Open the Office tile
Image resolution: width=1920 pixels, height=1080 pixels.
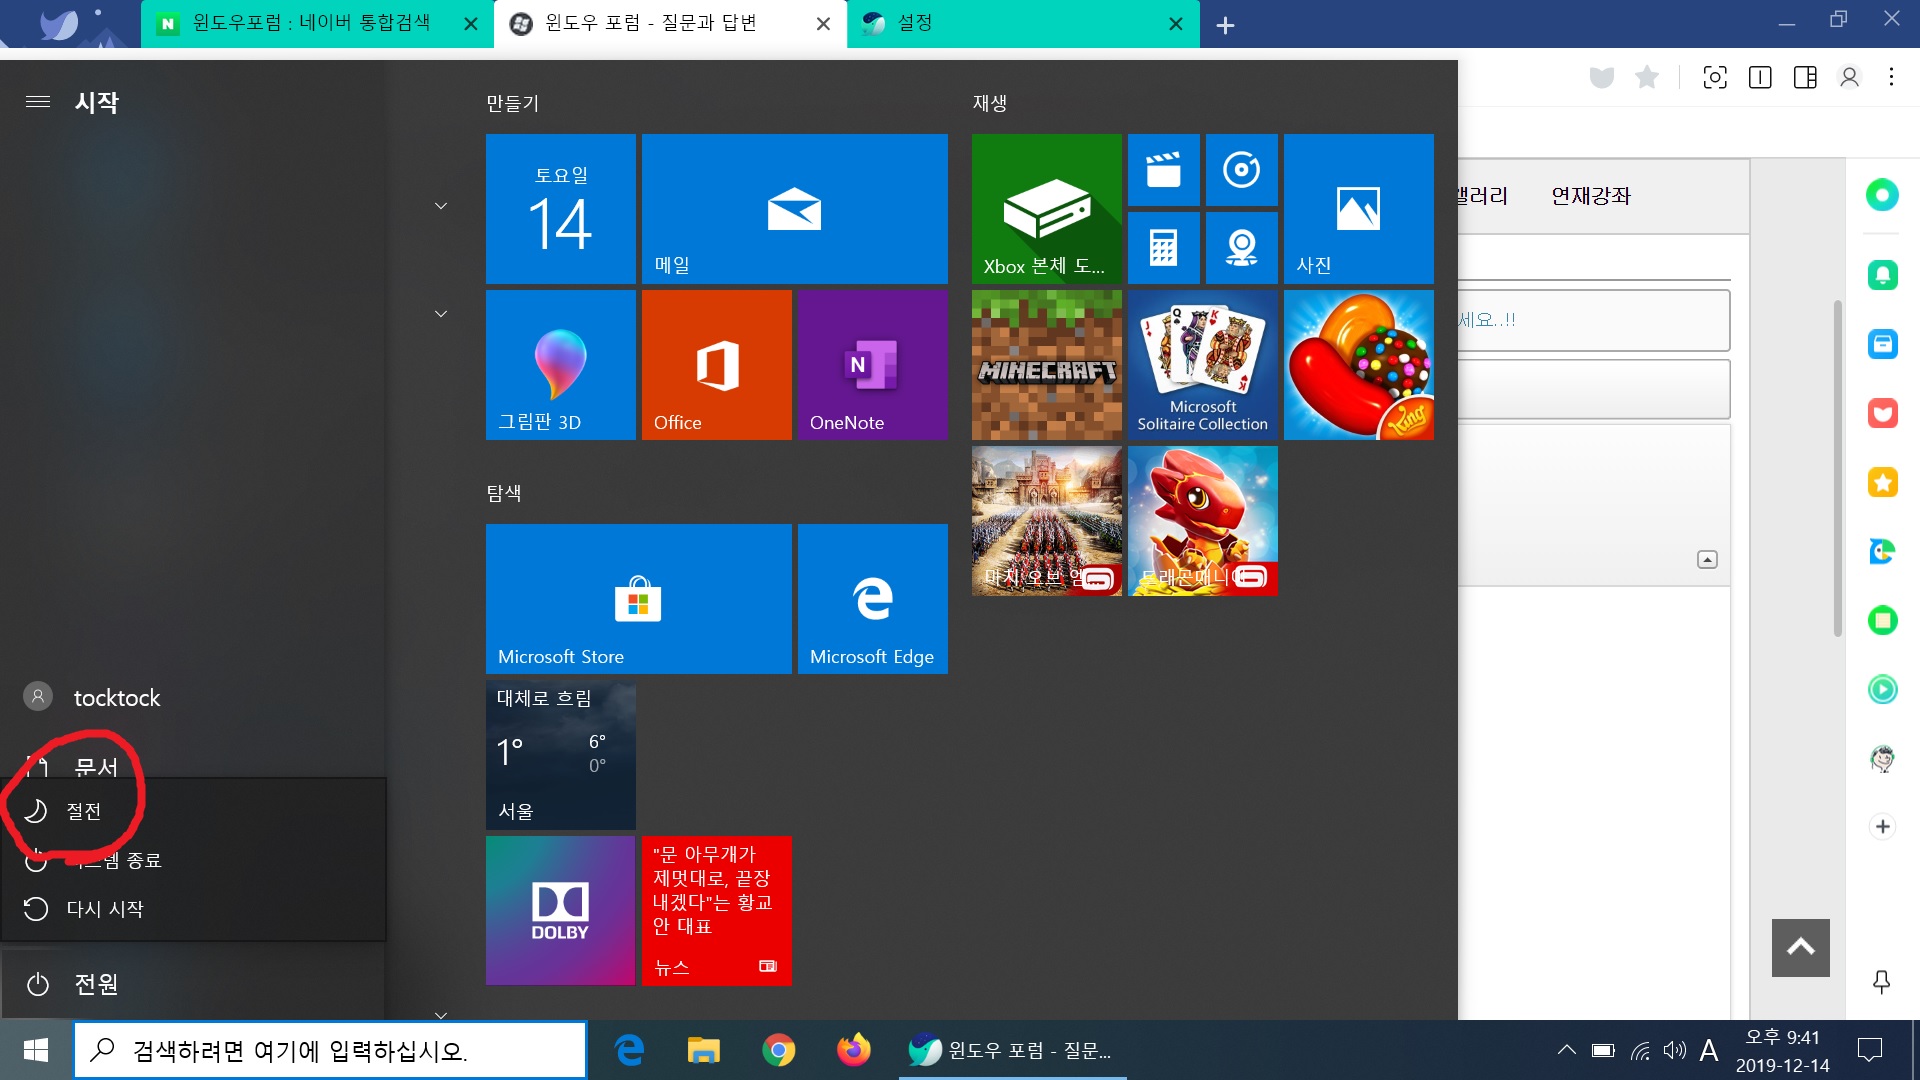click(x=716, y=365)
